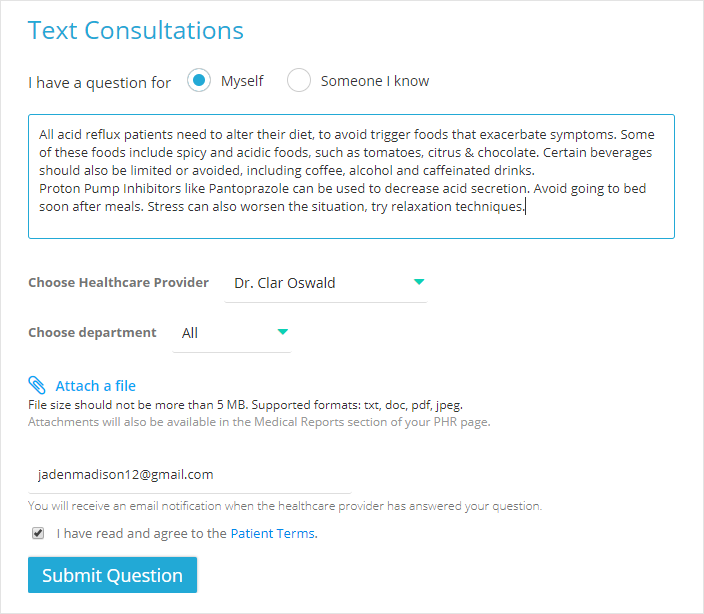Check the Patient Terms agreement checkbox

[38, 533]
